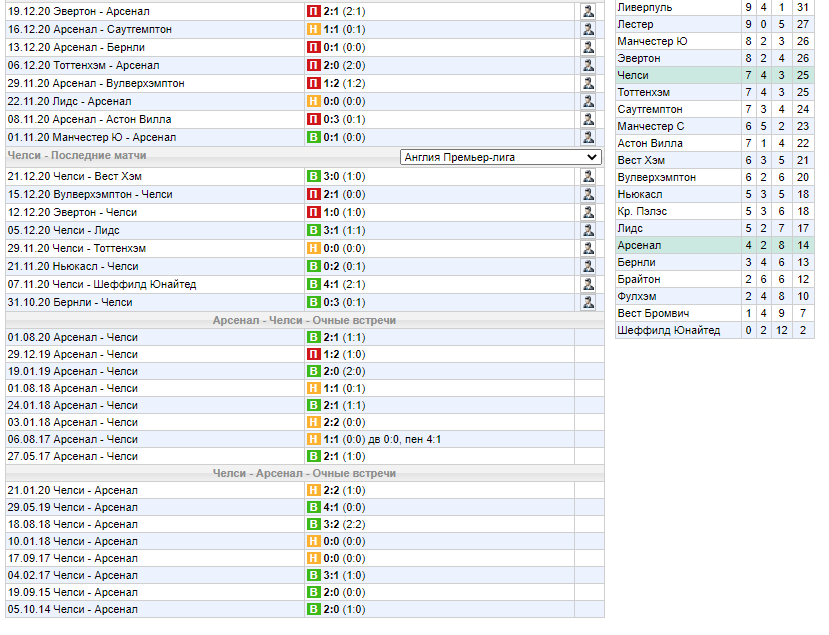Open the 01.08.20 Арсенал - Челси match
The height and width of the screenshot is (635, 829).
point(72,337)
